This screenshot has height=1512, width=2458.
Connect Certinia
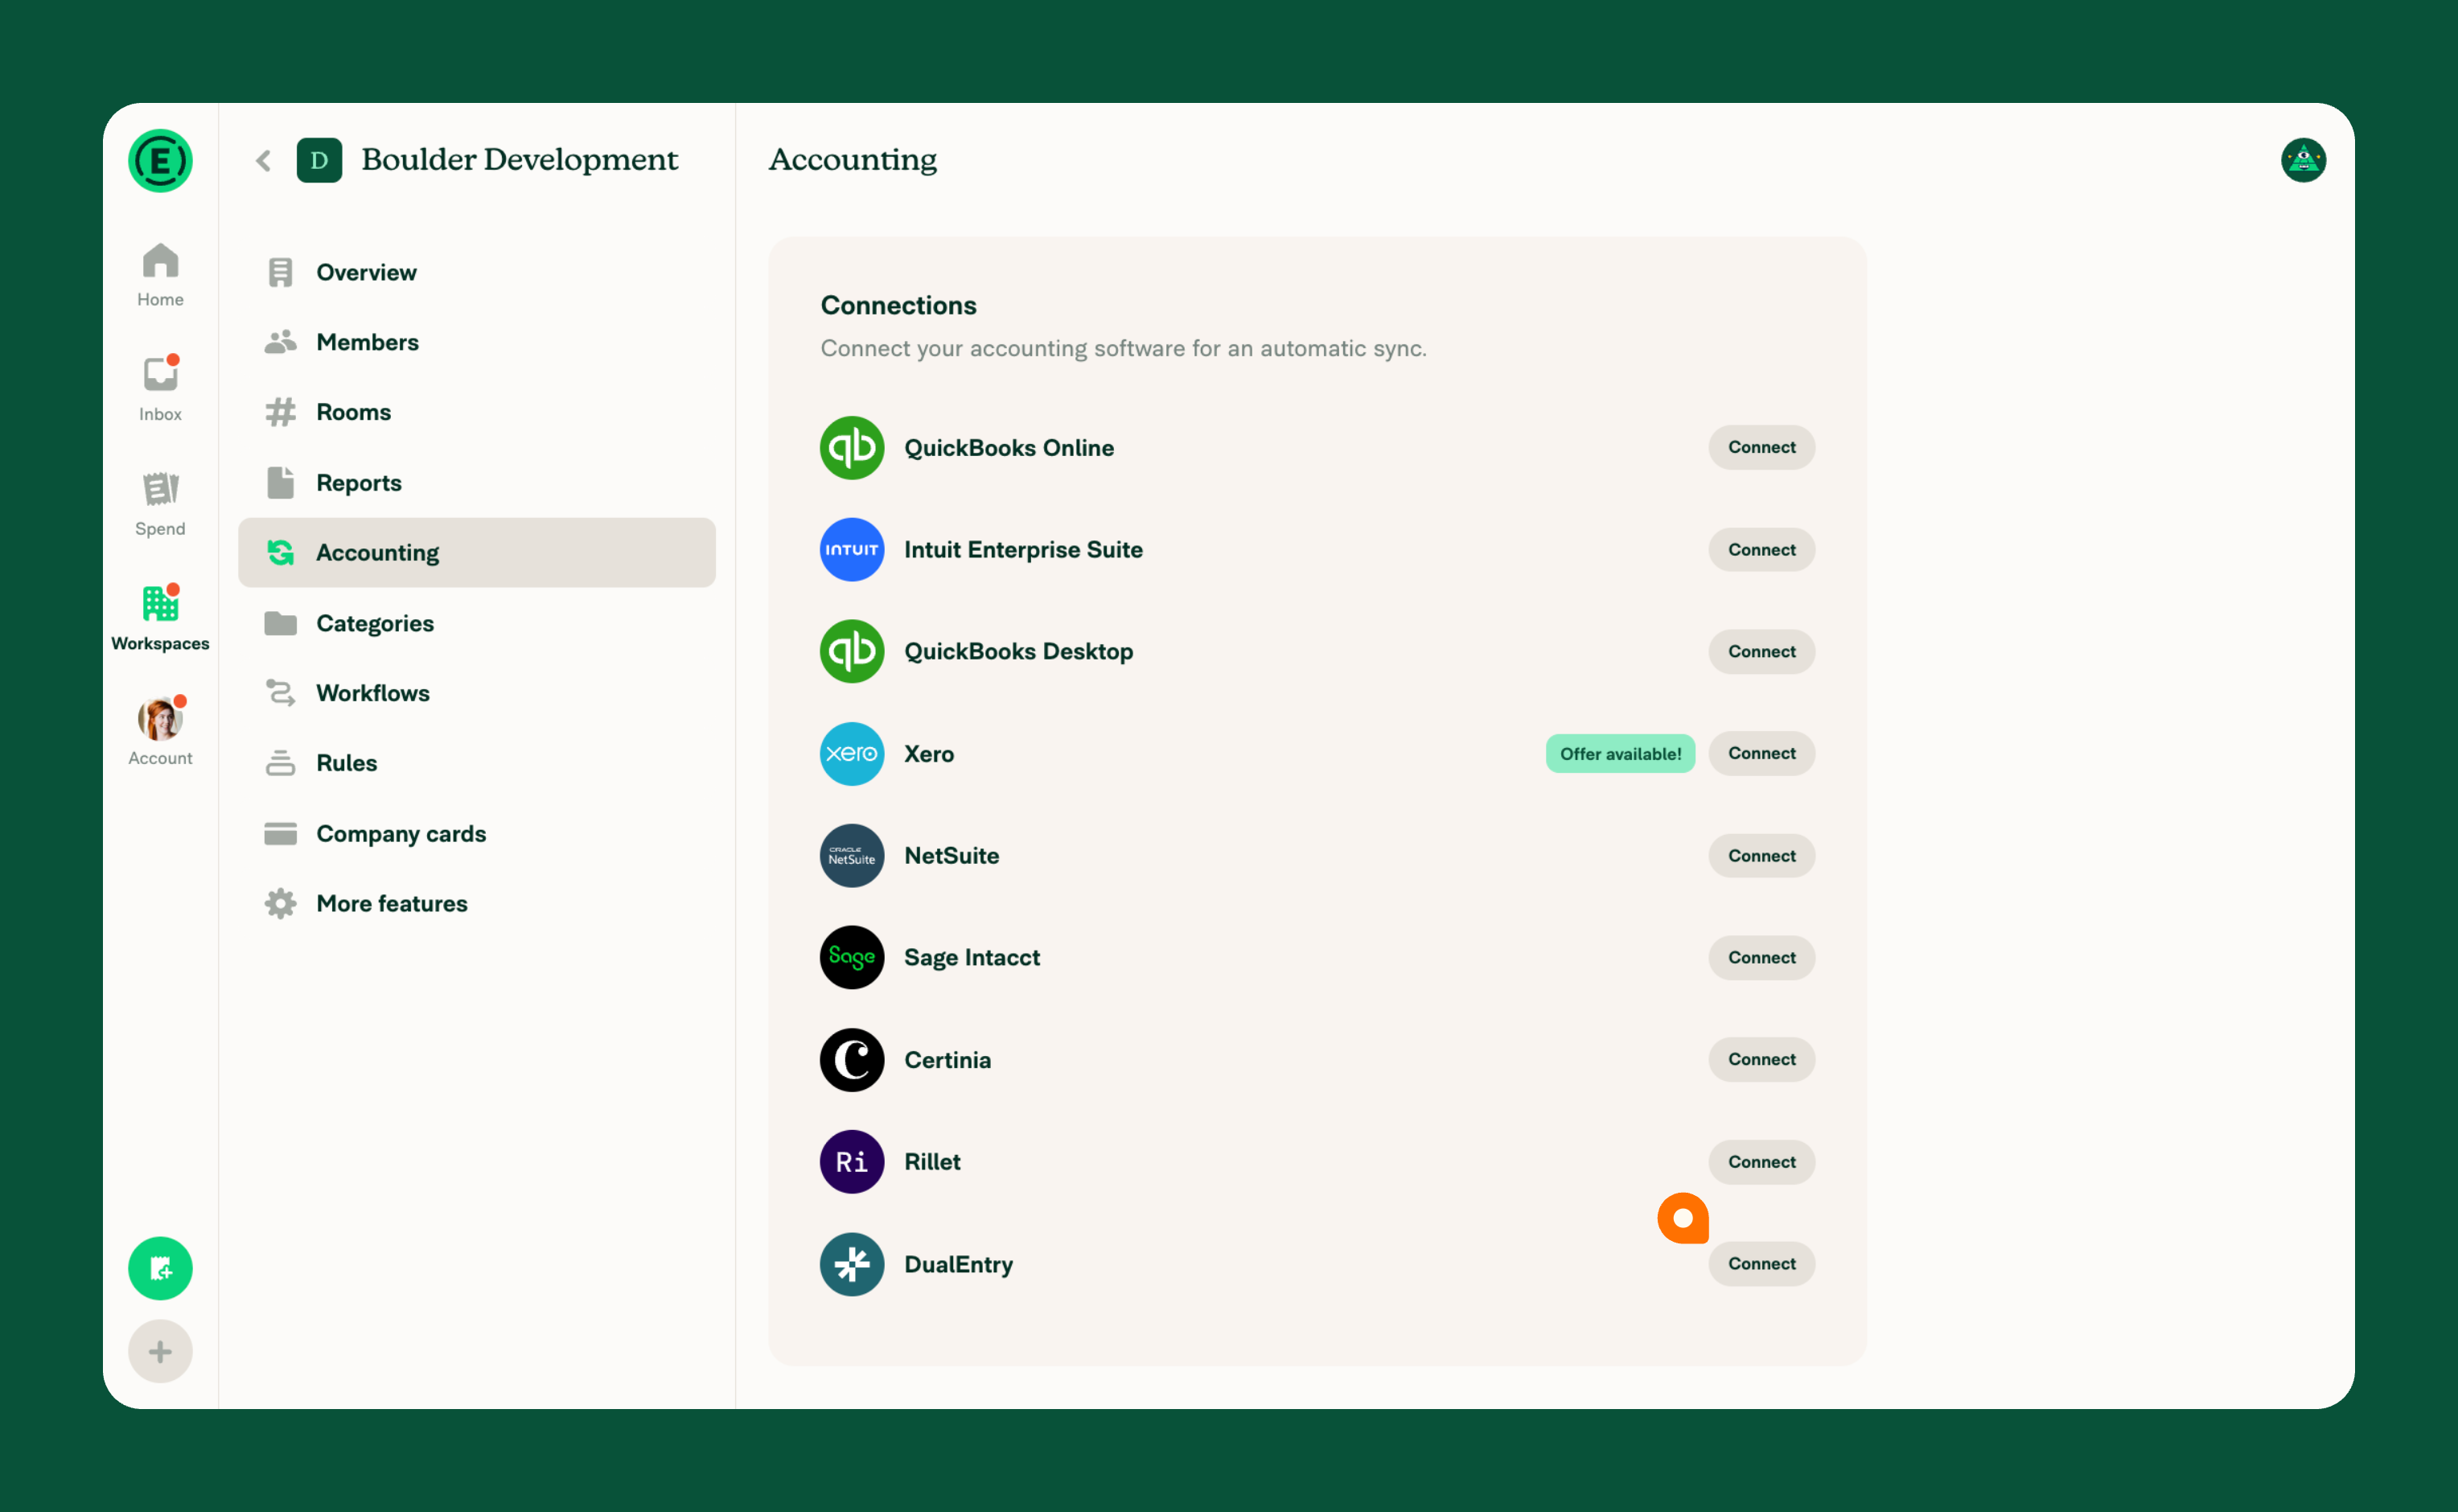coord(1761,1059)
